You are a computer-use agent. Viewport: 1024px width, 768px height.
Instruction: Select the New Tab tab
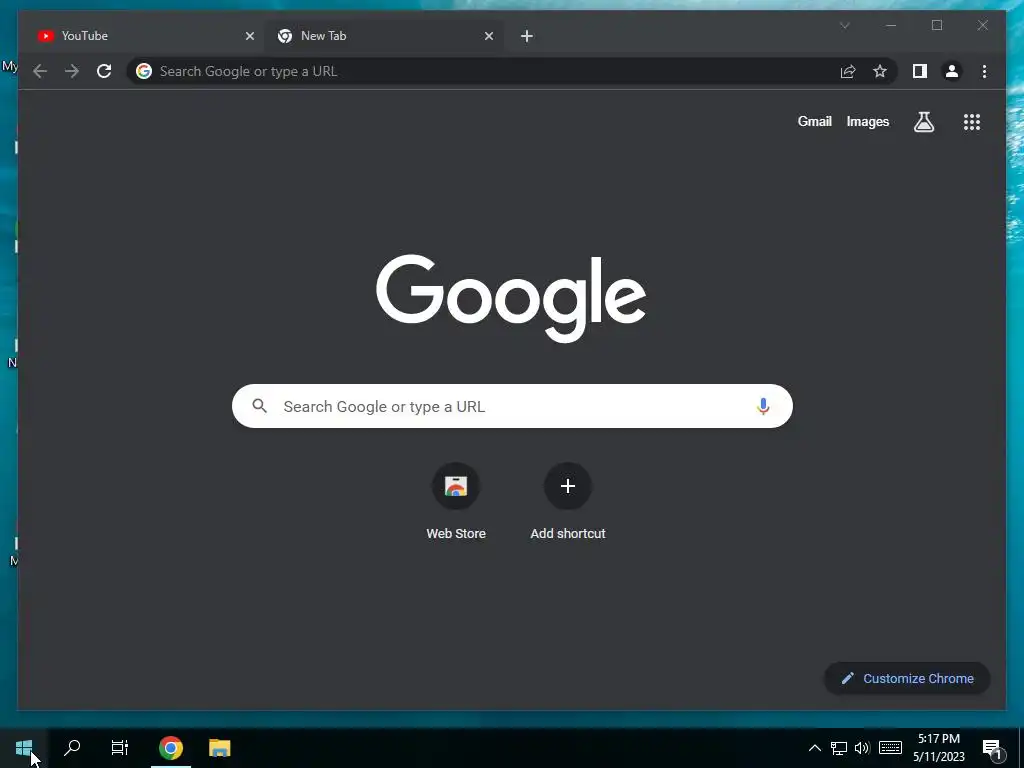384,36
